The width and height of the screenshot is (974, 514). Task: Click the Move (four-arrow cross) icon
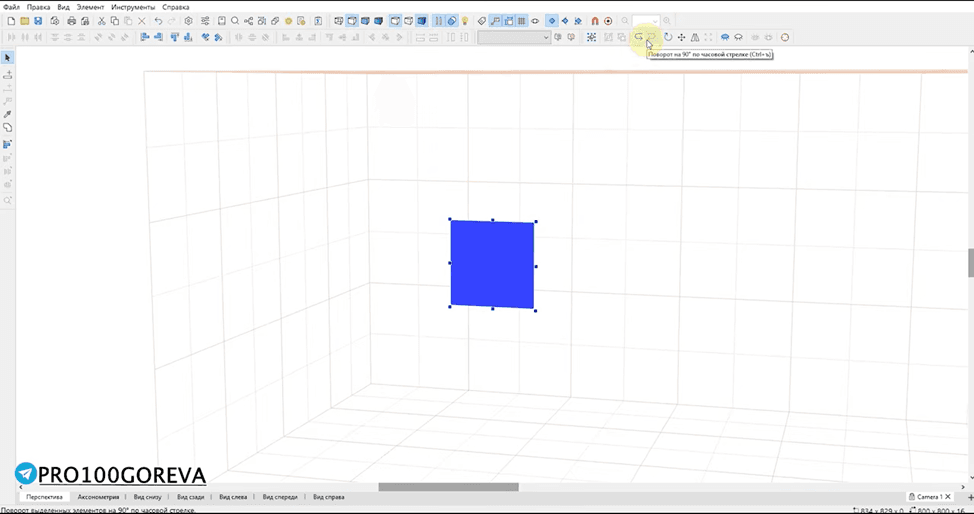point(681,37)
